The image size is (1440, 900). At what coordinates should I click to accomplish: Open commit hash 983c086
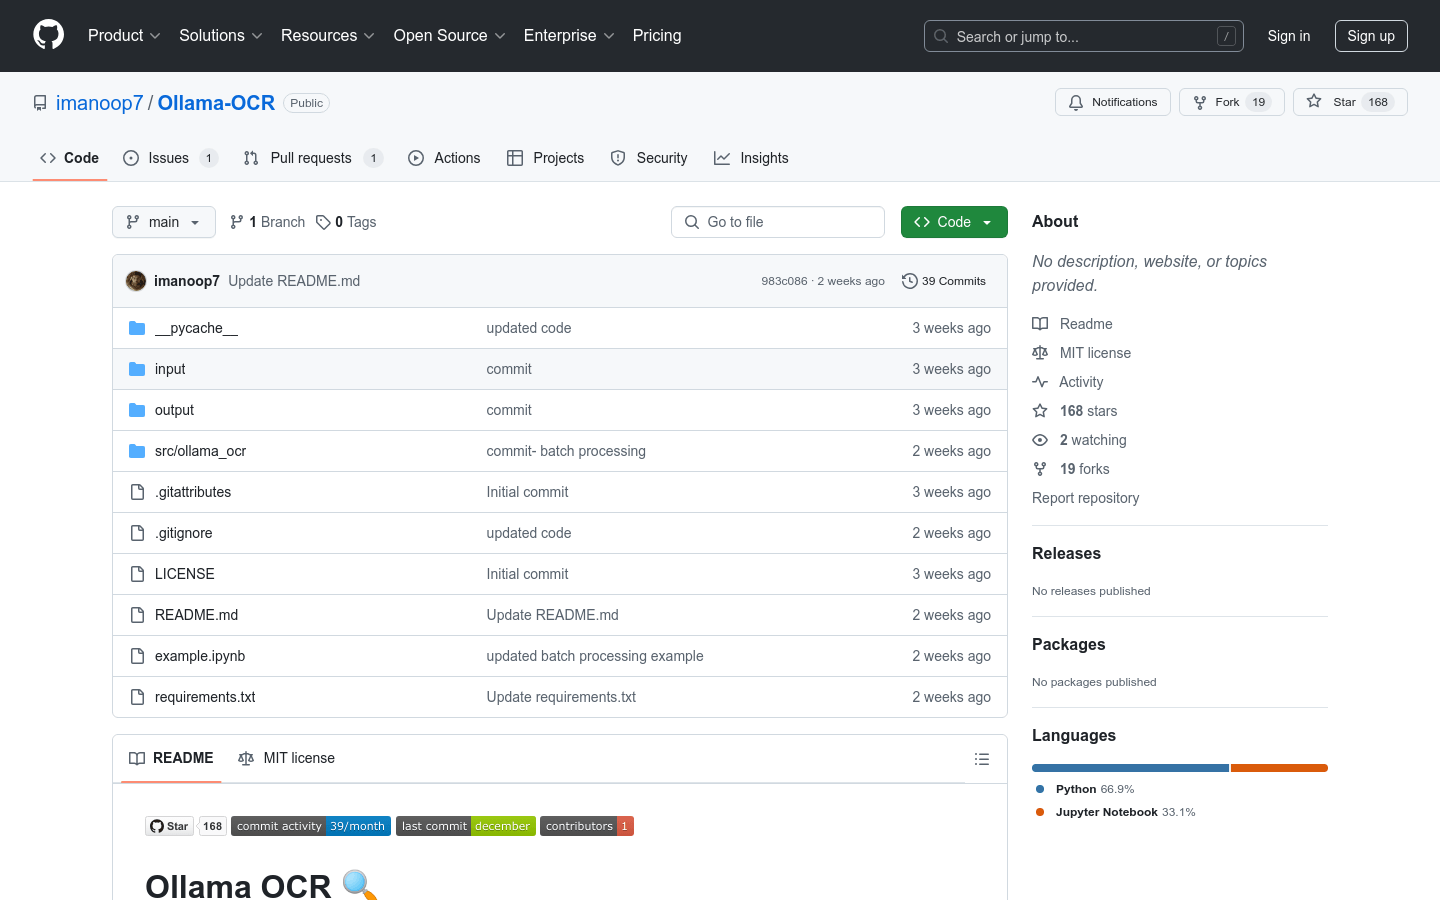click(x=784, y=281)
